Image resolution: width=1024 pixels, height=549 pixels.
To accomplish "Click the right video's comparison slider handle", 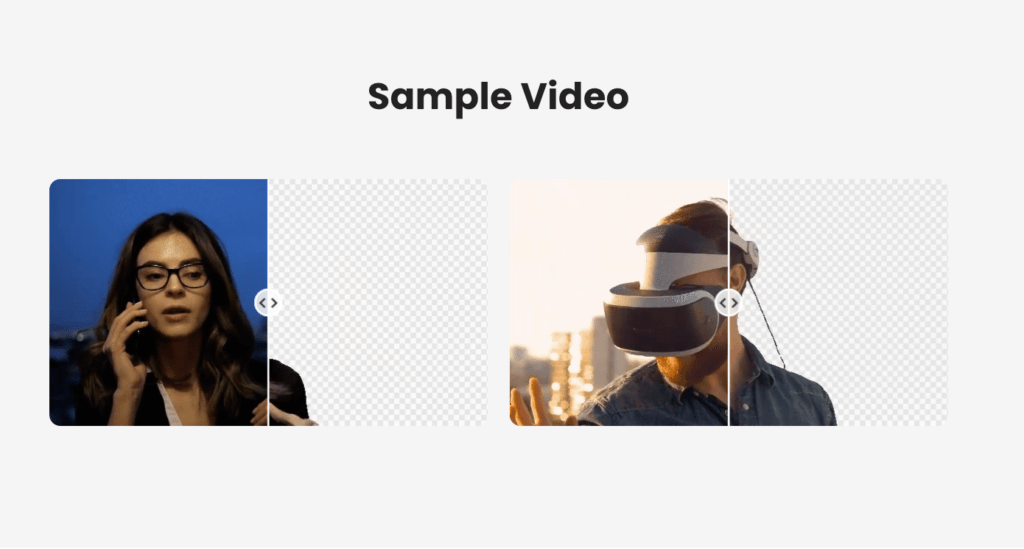I will 729,303.
